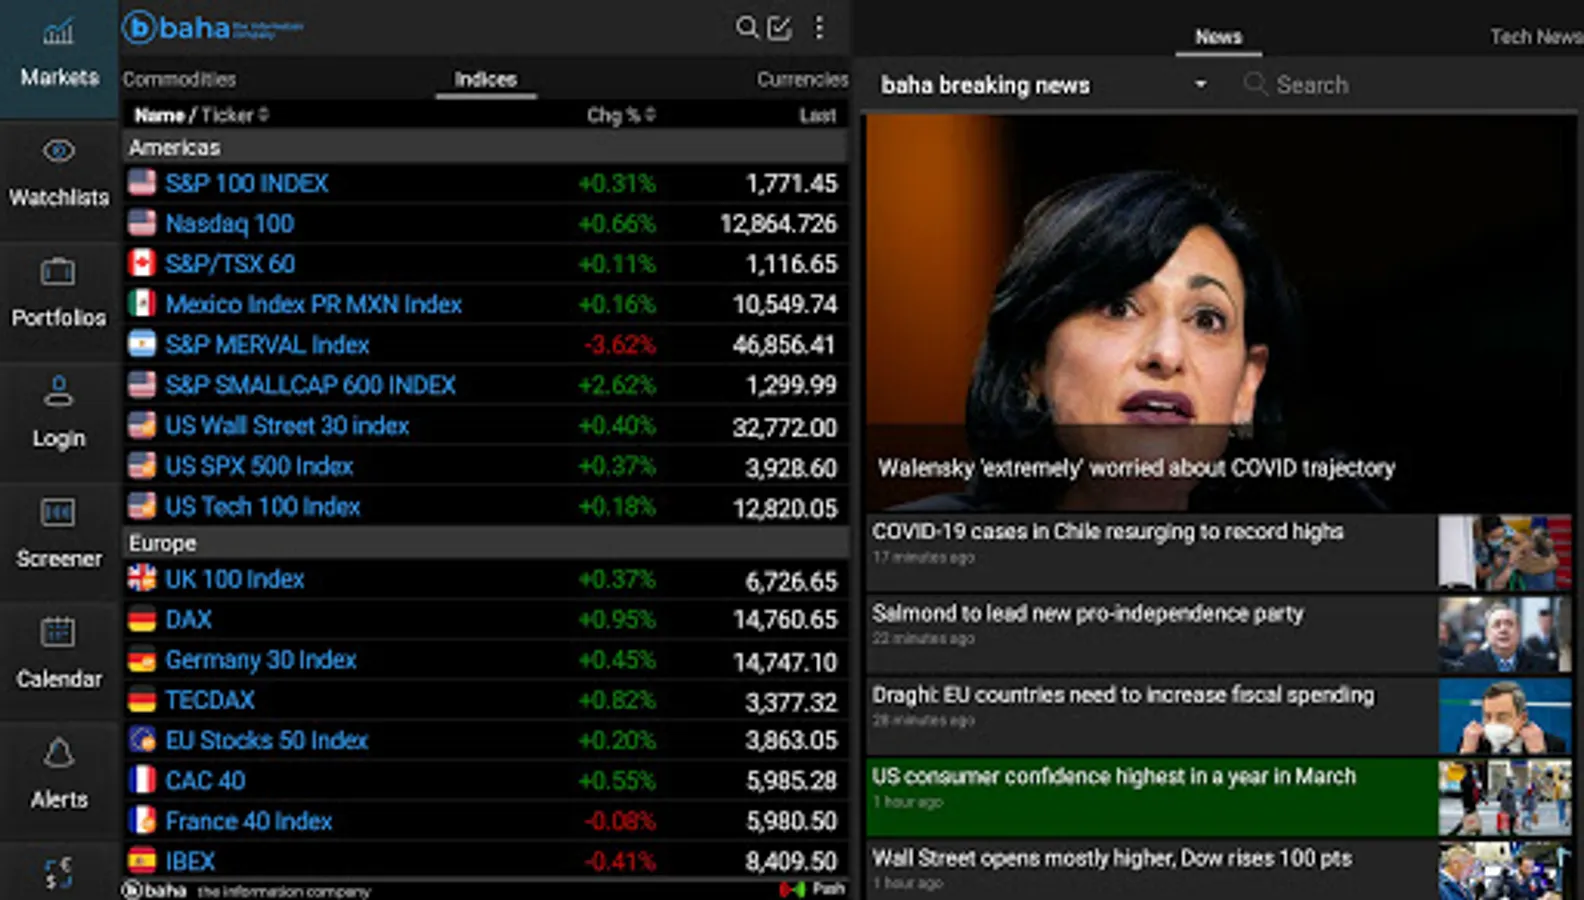The width and height of the screenshot is (1584, 900).
Task: Click the Wall Street opens higher thumbnail
Action: point(1505,871)
